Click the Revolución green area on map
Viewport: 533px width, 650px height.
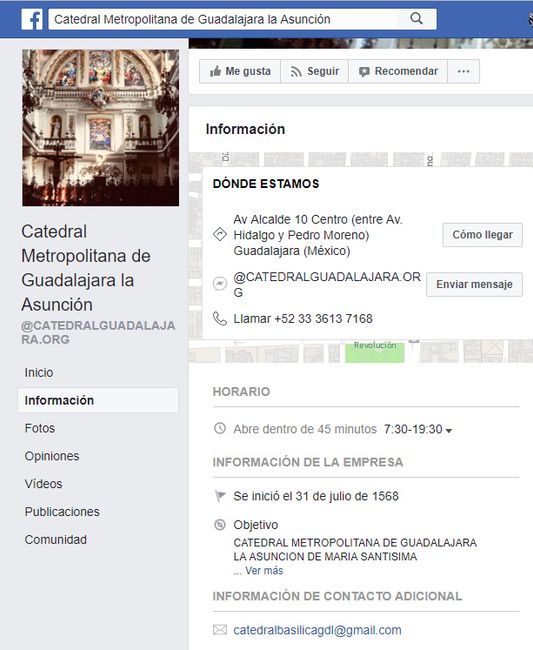click(x=375, y=351)
